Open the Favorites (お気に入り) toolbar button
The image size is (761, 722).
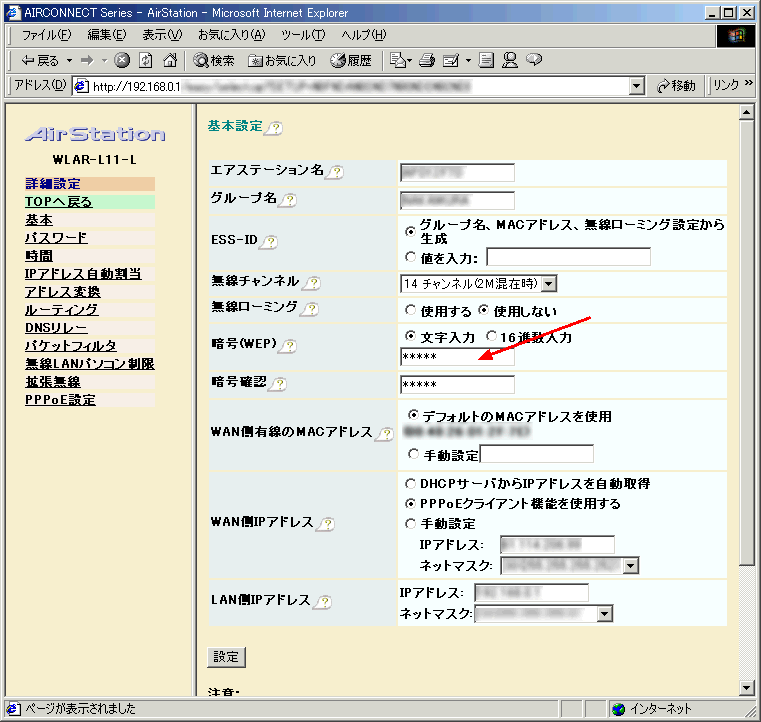282,60
